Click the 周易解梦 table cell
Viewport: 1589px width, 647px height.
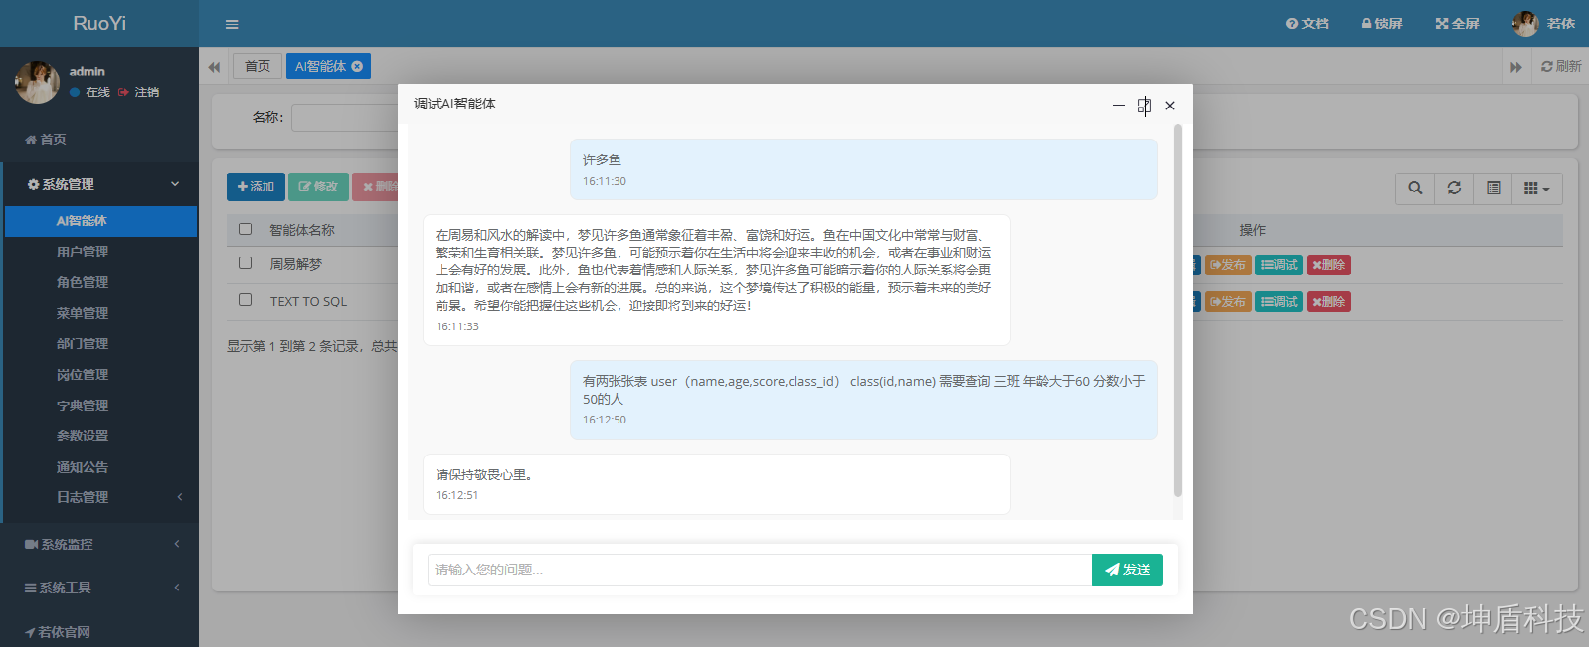pos(295,264)
